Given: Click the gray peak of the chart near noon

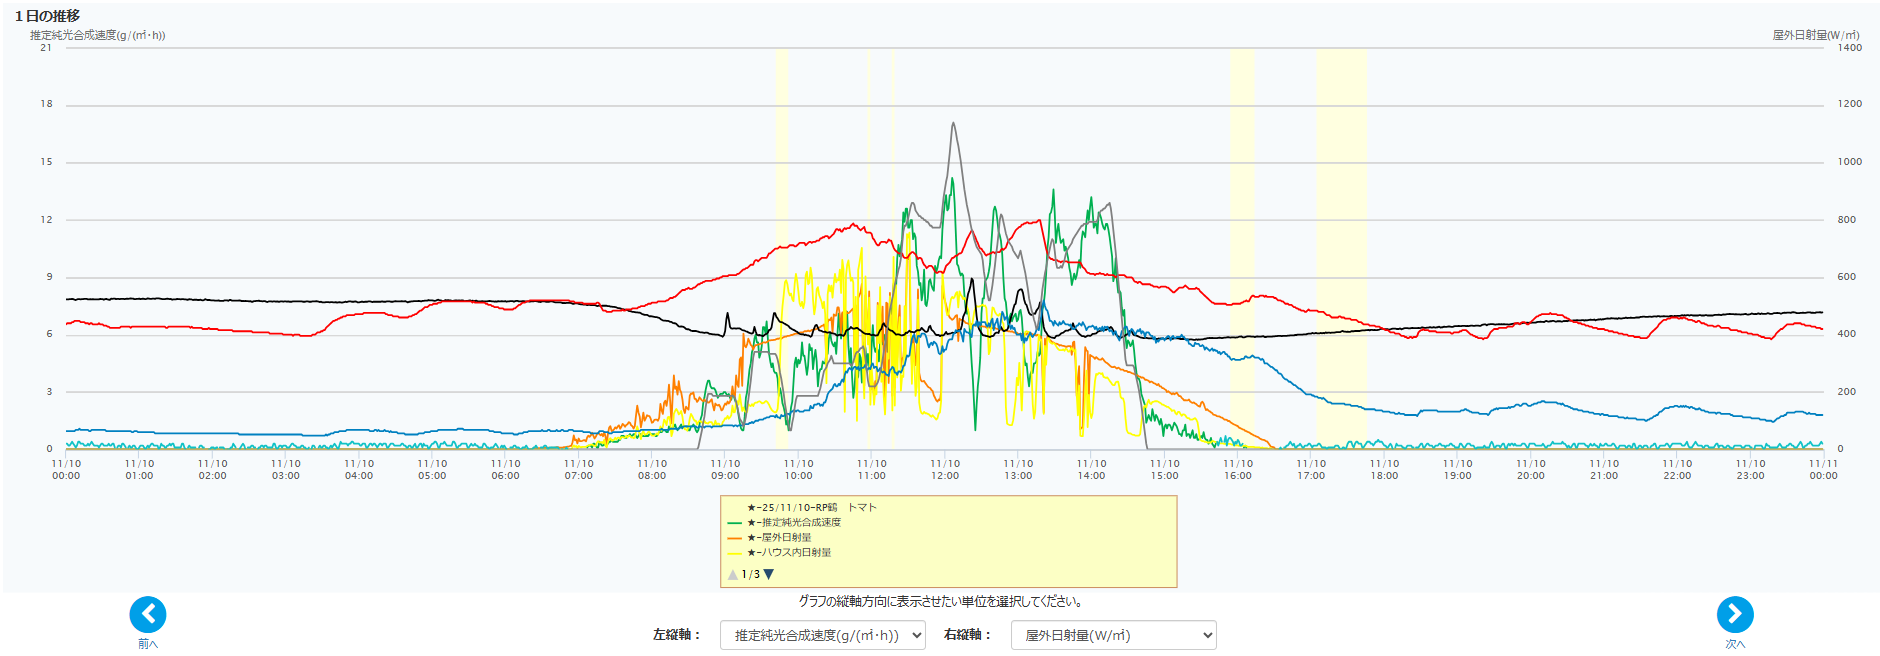Looking at the screenshot, I should [953, 124].
